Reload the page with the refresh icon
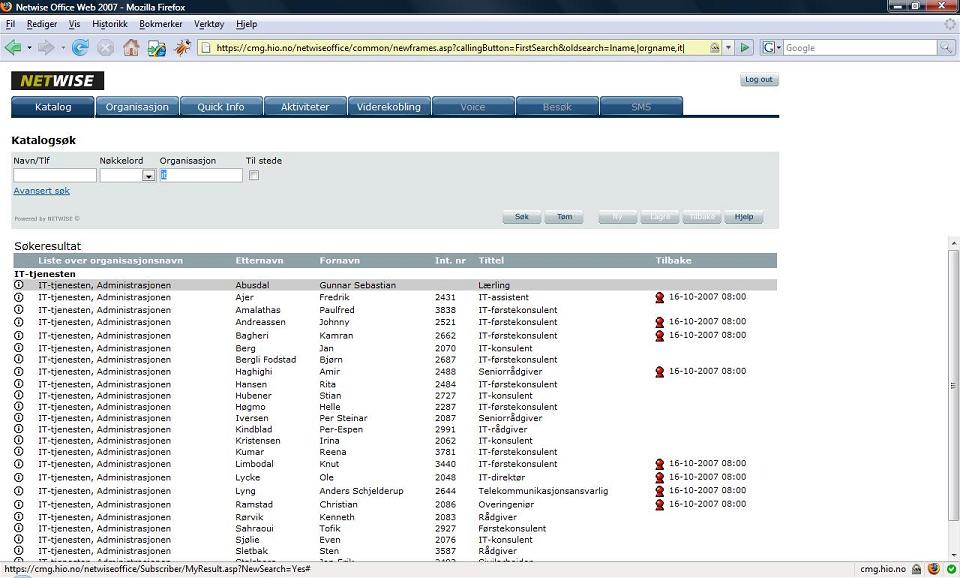 pos(80,47)
